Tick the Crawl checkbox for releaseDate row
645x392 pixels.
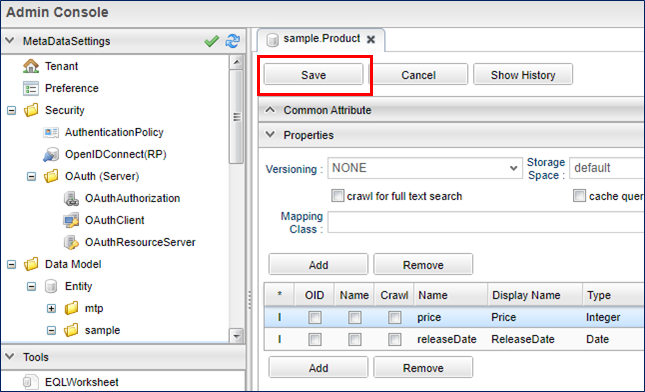(x=394, y=339)
